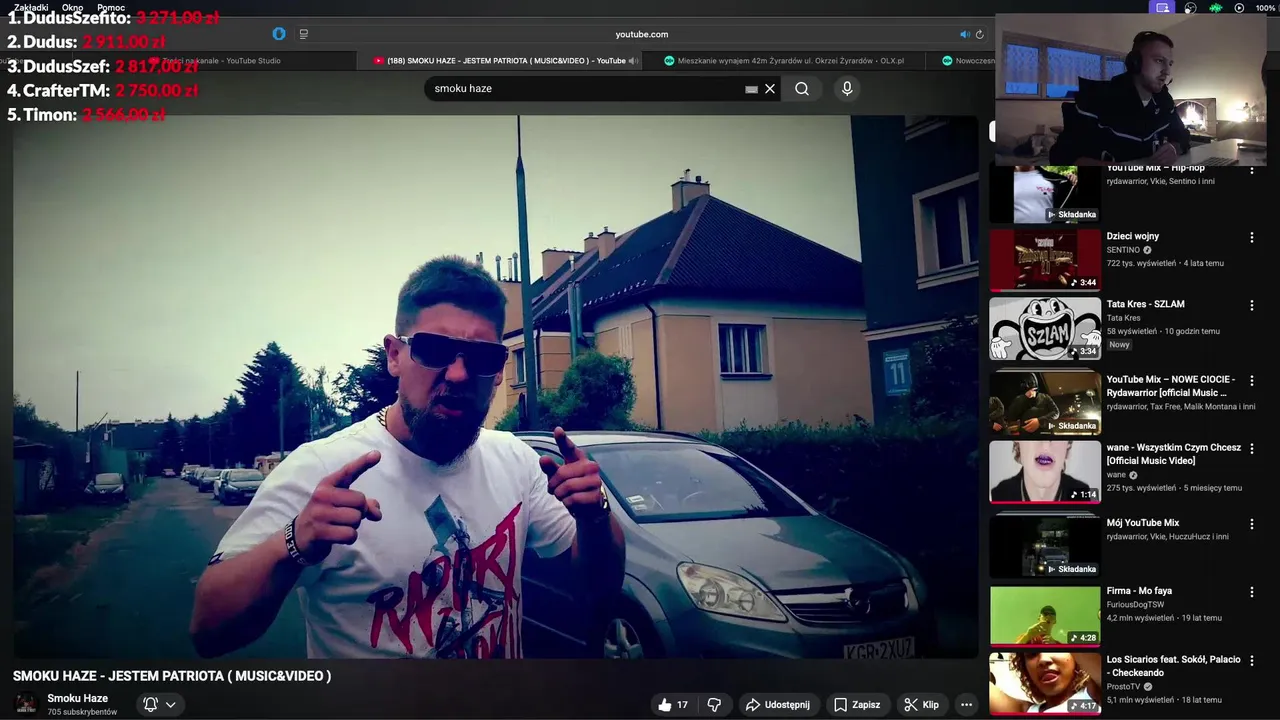This screenshot has height=720, width=1280.
Task: Switch to OLX Mieszkanie wynajem tab
Action: pos(785,61)
